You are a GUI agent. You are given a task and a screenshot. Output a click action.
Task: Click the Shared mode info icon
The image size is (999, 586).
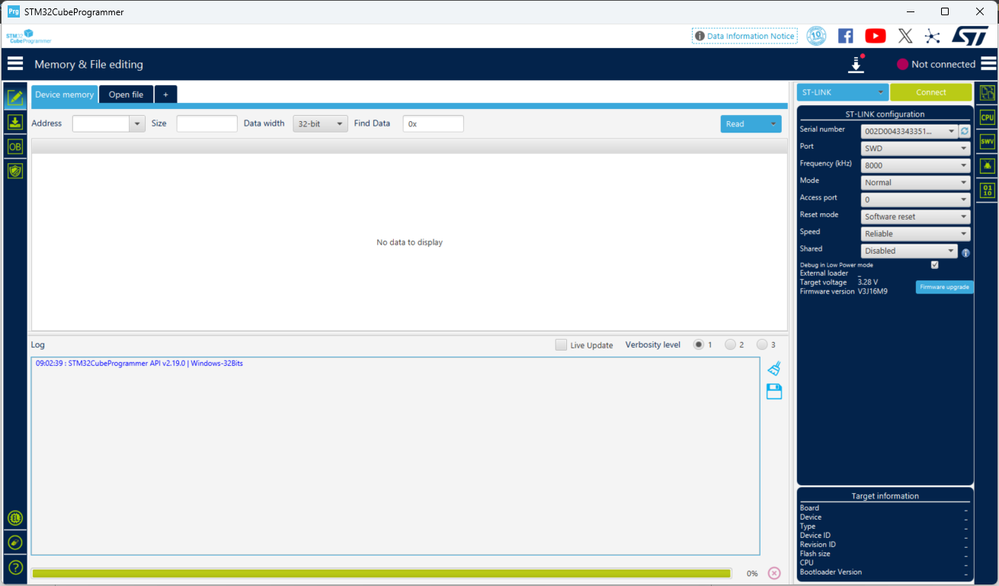[x=966, y=253]
